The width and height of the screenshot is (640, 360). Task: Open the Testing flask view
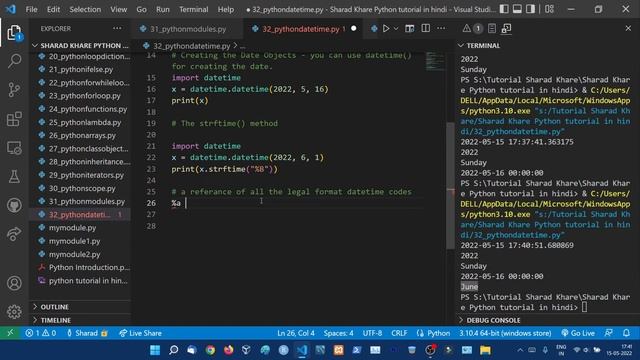(x=14, y=176)
